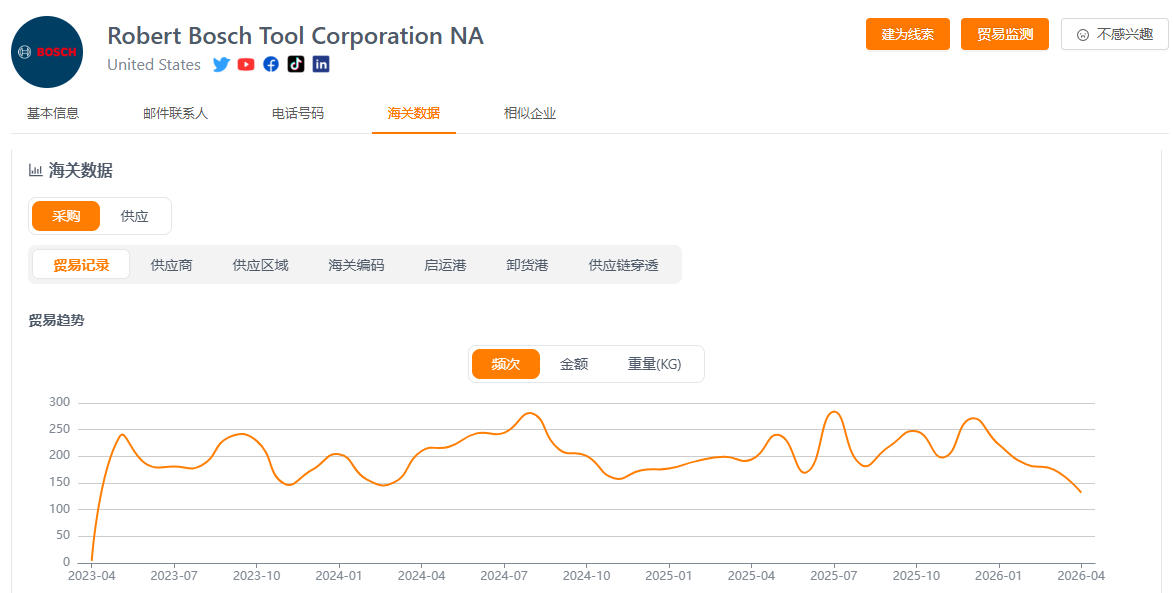Open the 卸货港 sub-tab
1173x593 pixels.
click(x=527, y=265)
